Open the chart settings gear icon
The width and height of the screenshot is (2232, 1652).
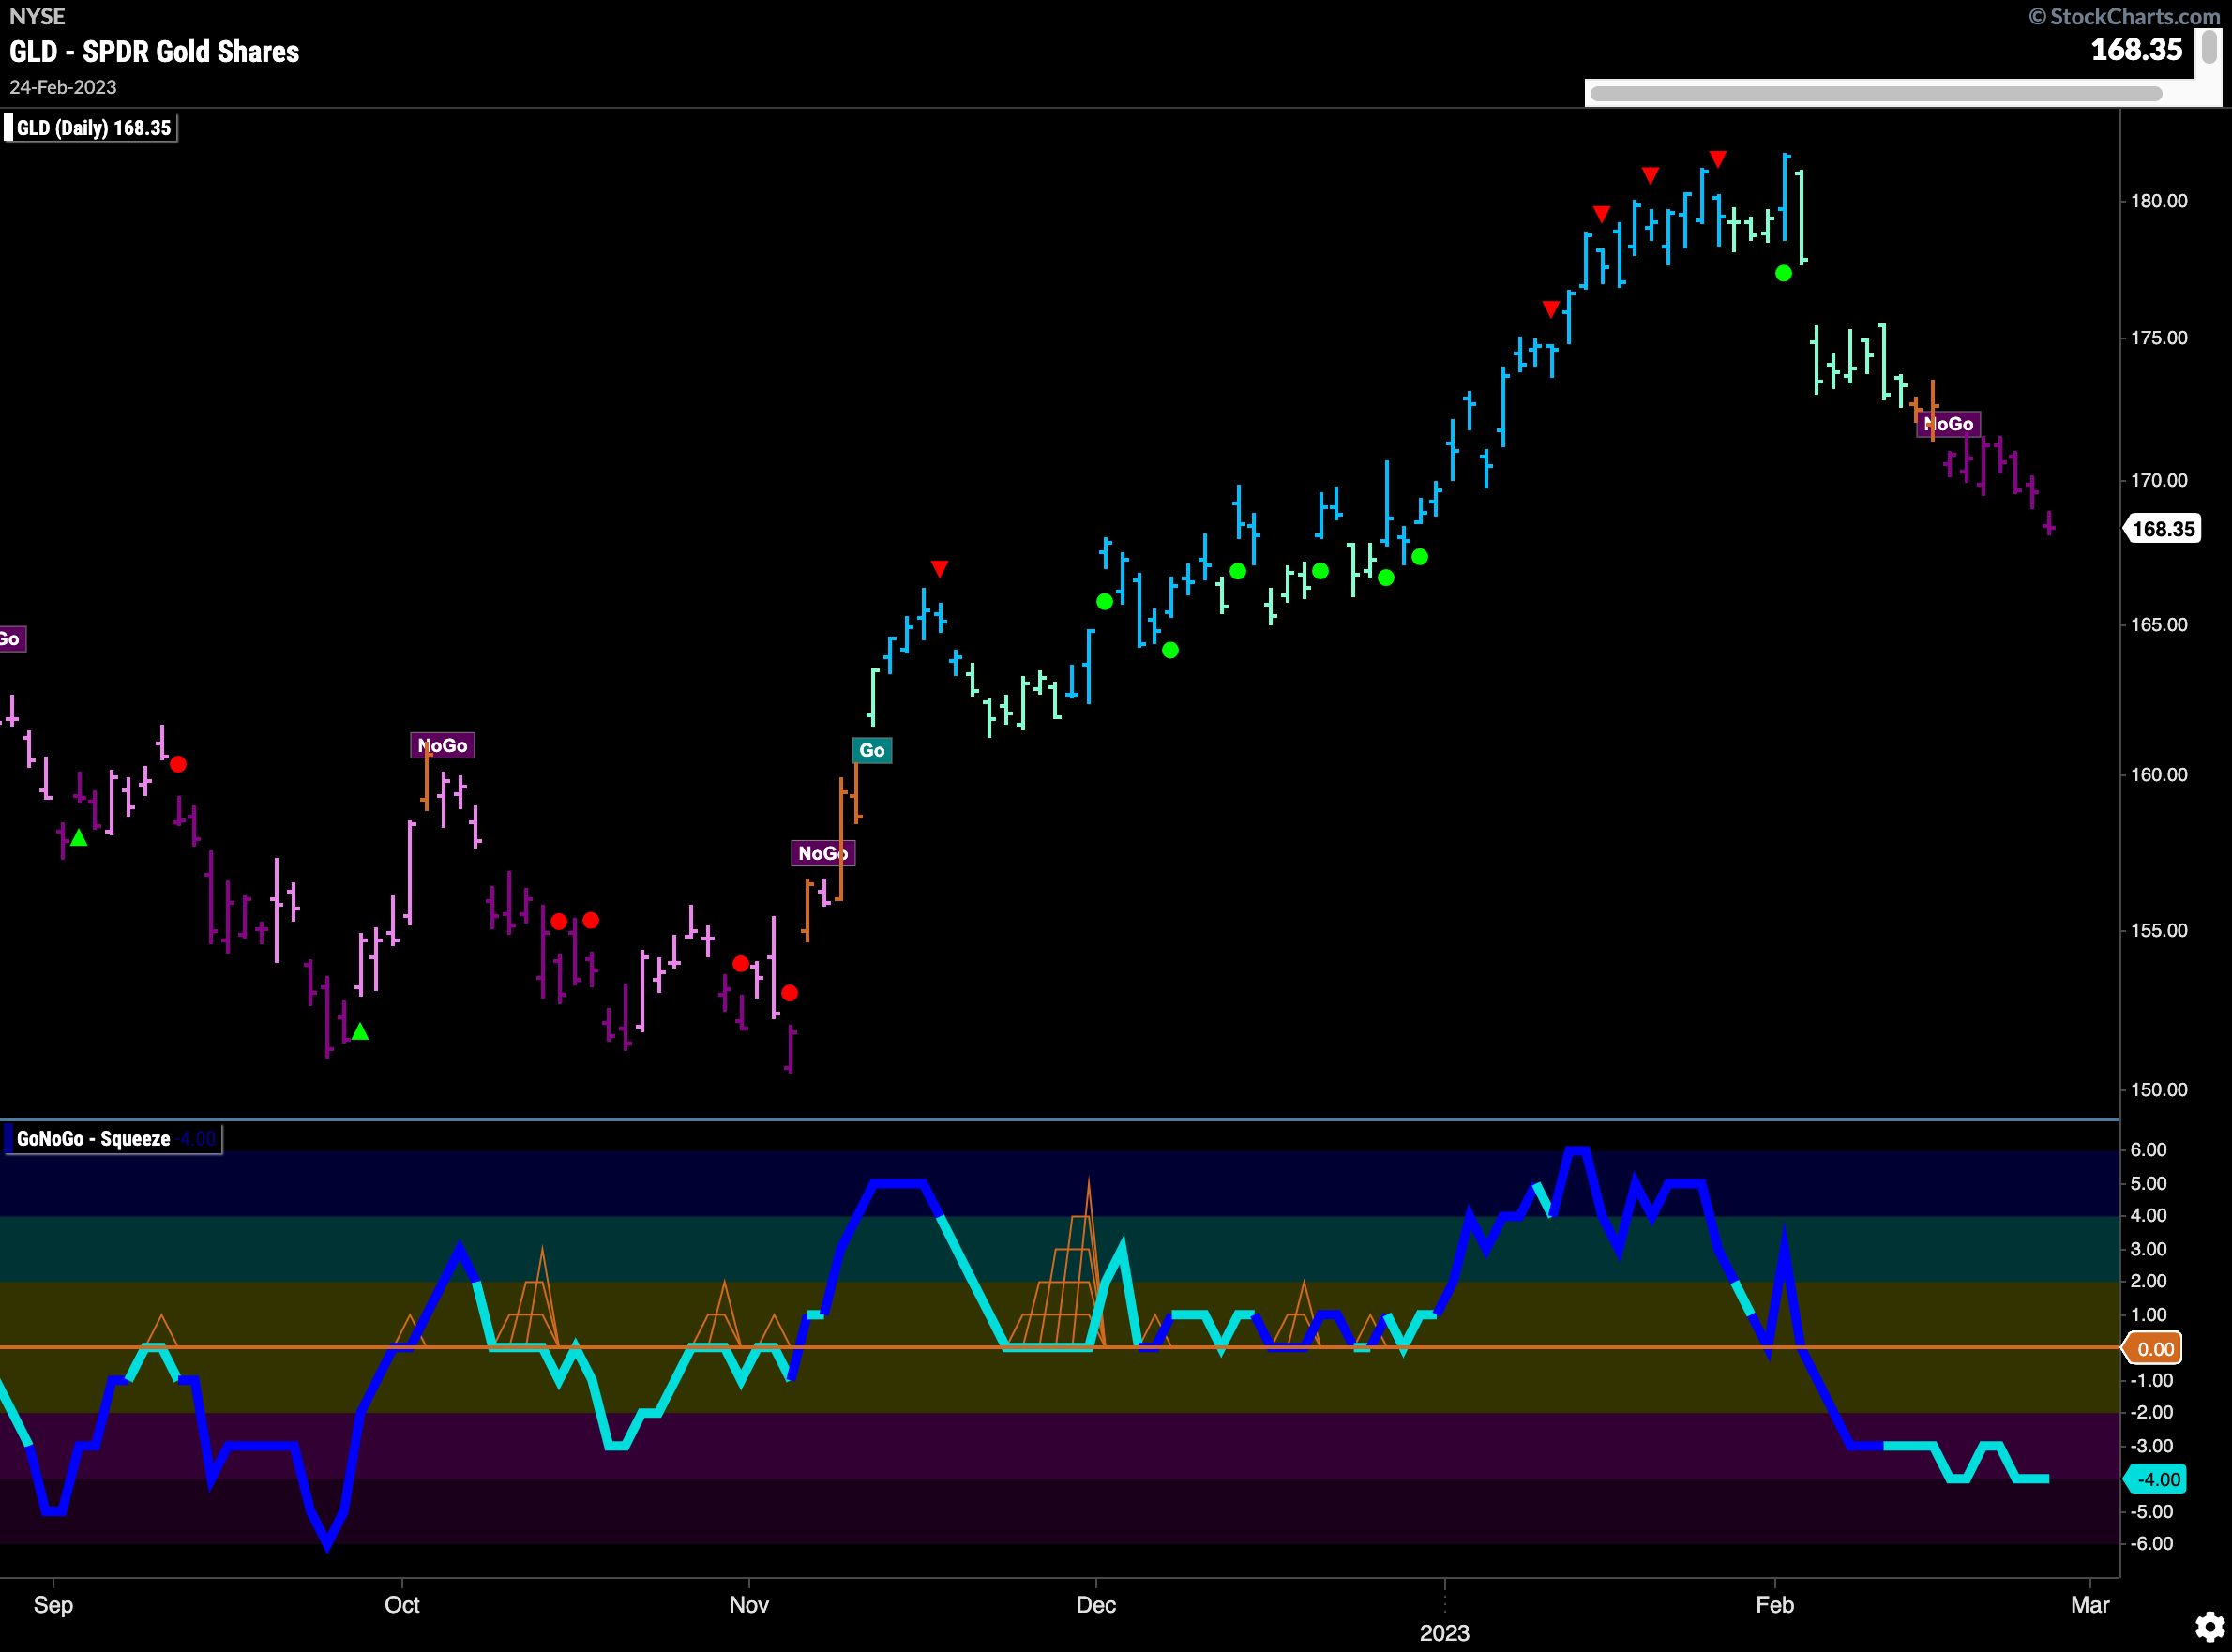pyautogui.click(x=2209, y=1627)
